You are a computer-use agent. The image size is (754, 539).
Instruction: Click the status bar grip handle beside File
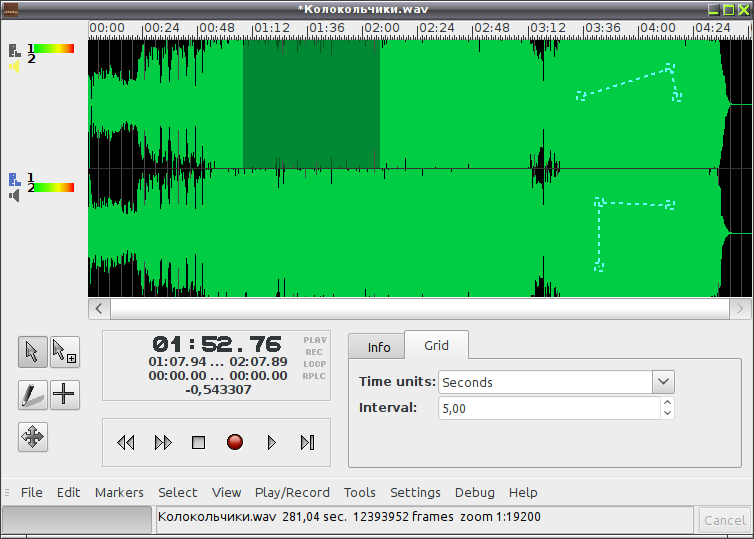coord(7,492)
